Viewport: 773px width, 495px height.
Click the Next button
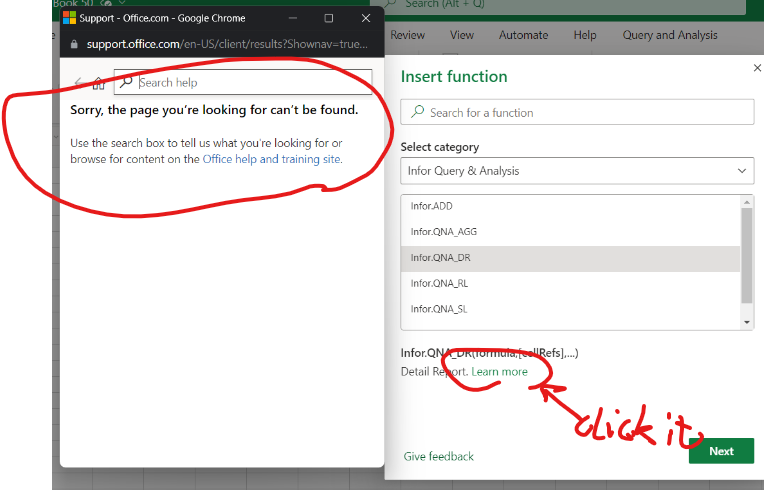tap(721, 451)
